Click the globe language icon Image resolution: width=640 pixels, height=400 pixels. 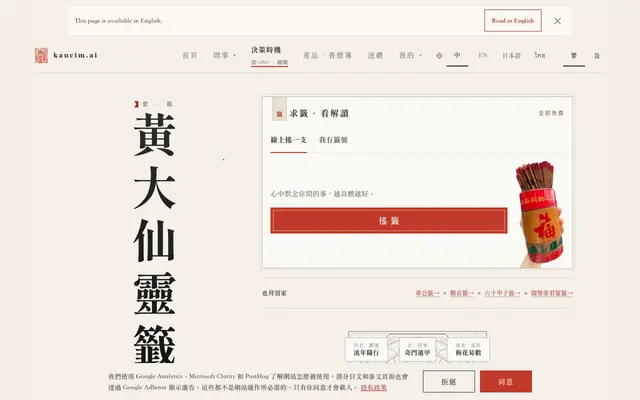(439, 56)
